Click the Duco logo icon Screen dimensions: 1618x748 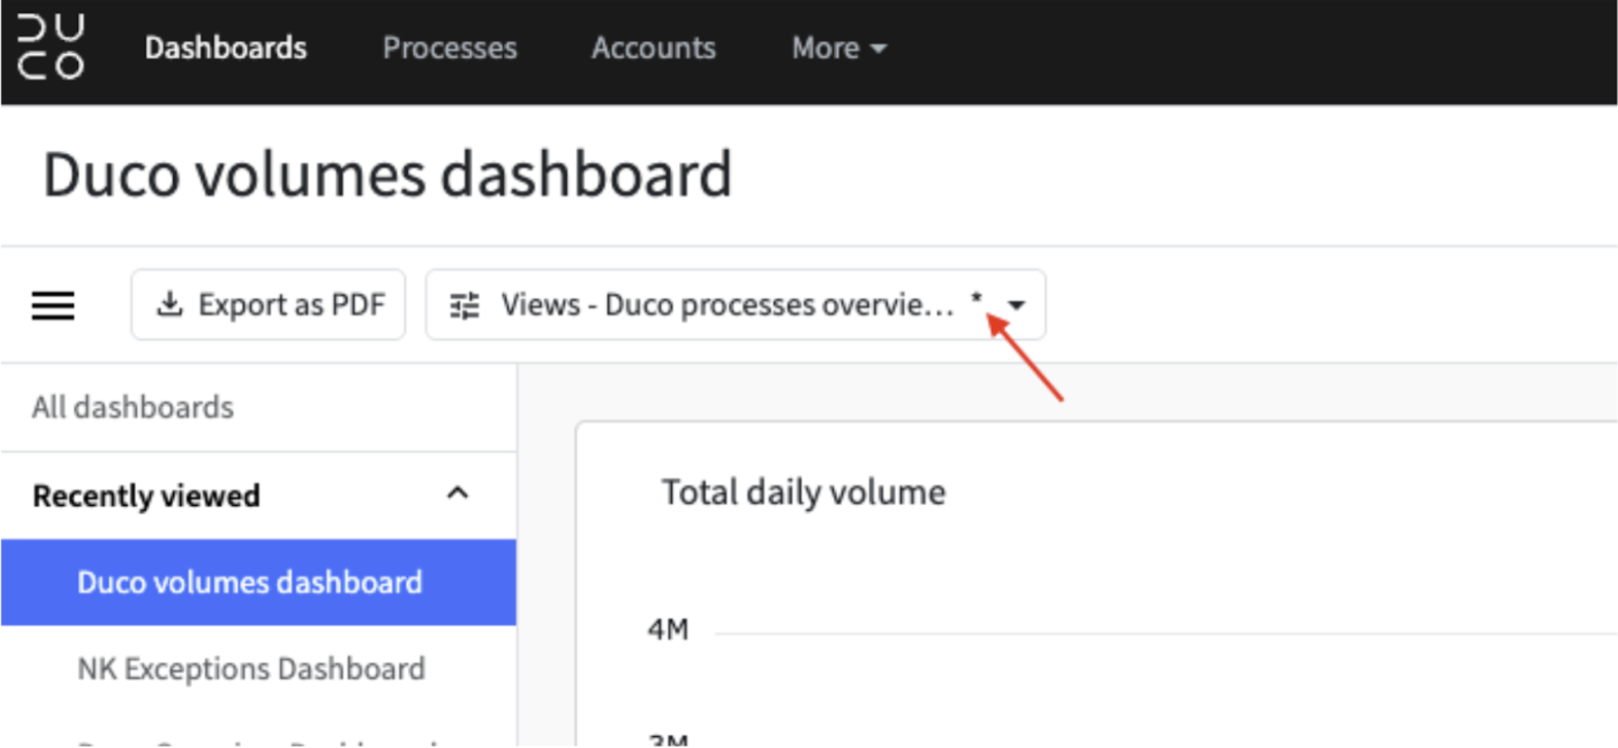tap(51, 47)
